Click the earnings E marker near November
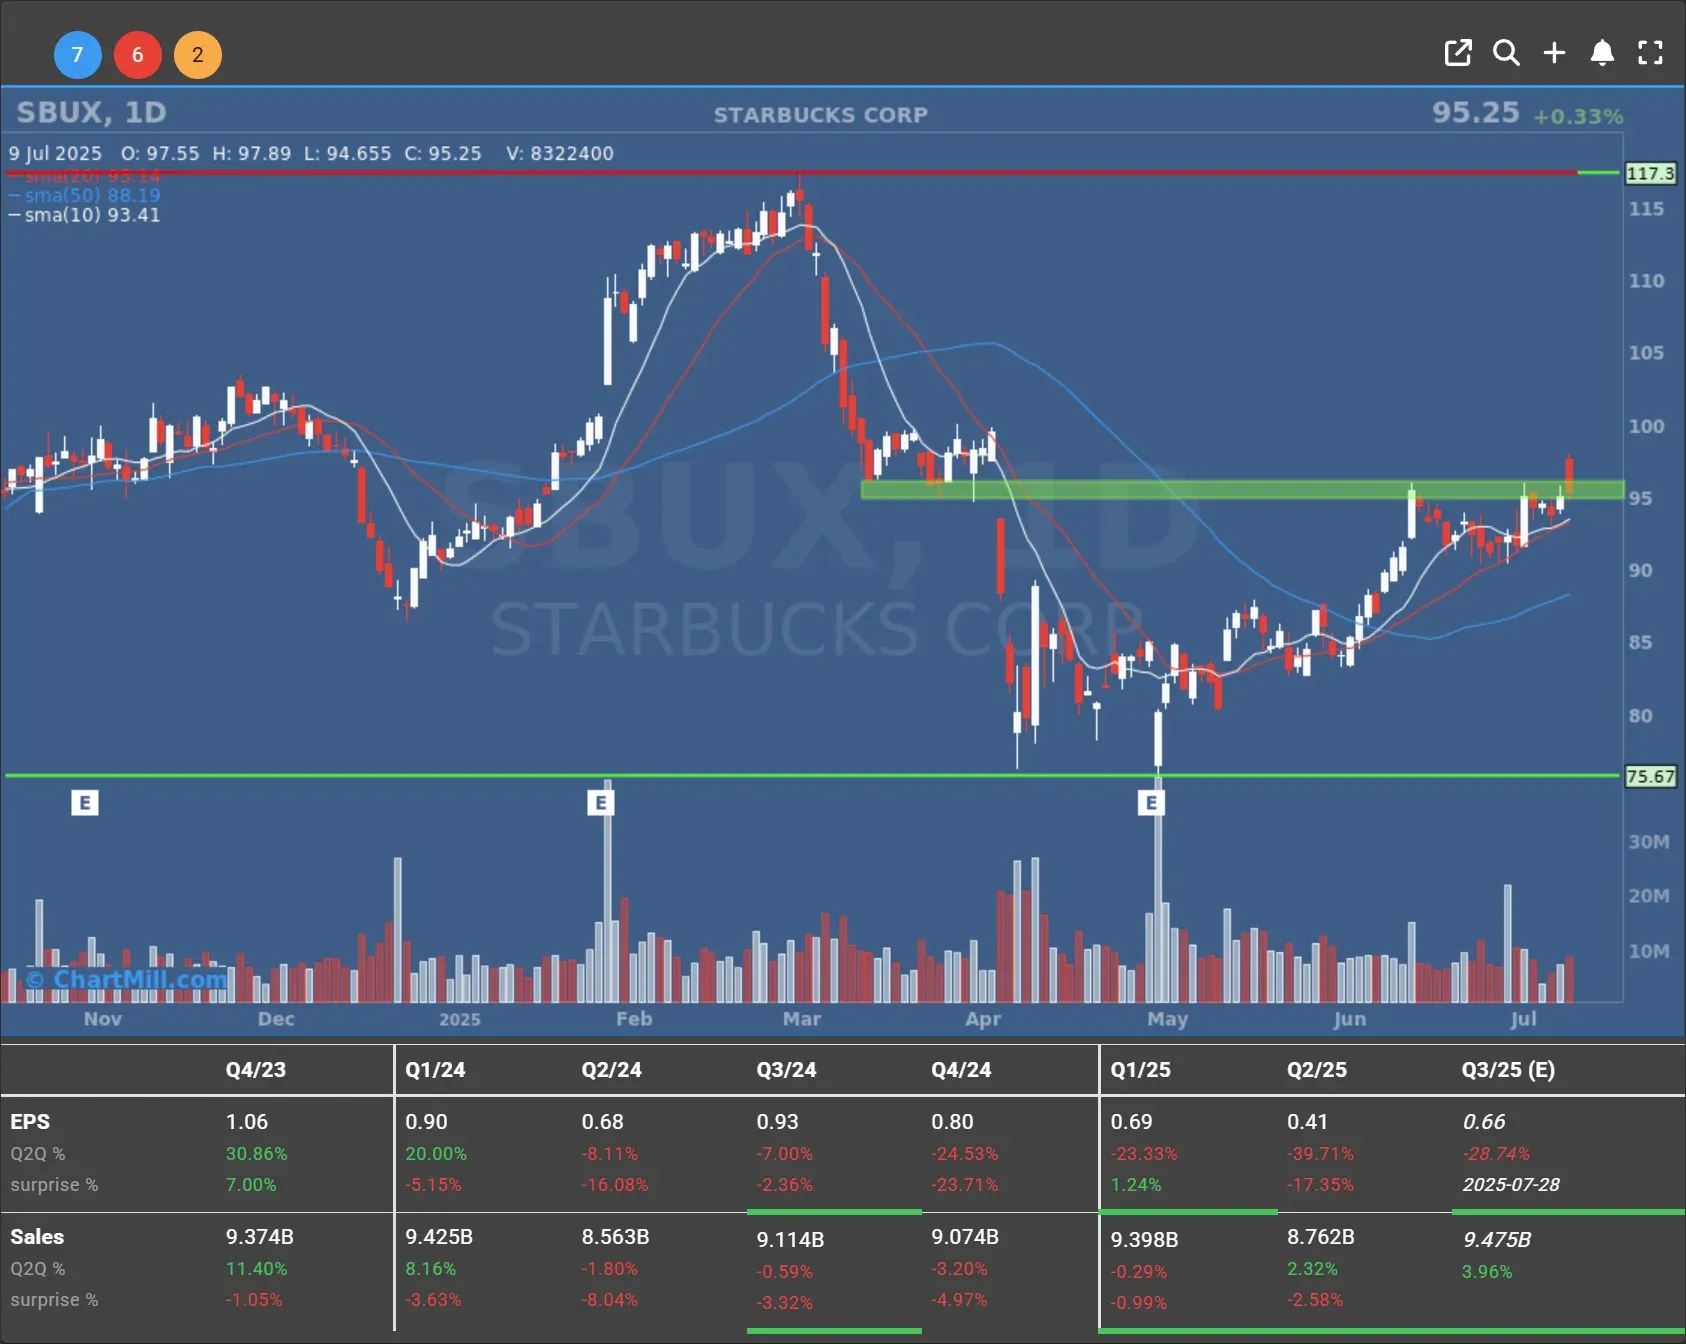 85,802
